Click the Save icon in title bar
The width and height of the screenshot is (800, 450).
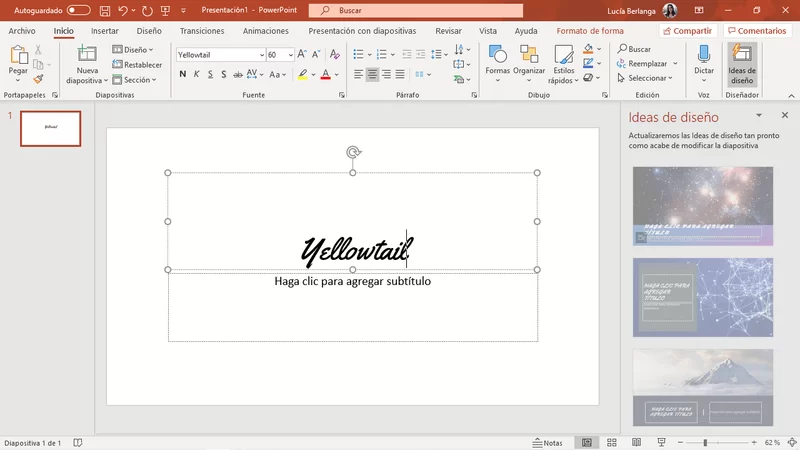pyautogui.click(x=105, y=10)
